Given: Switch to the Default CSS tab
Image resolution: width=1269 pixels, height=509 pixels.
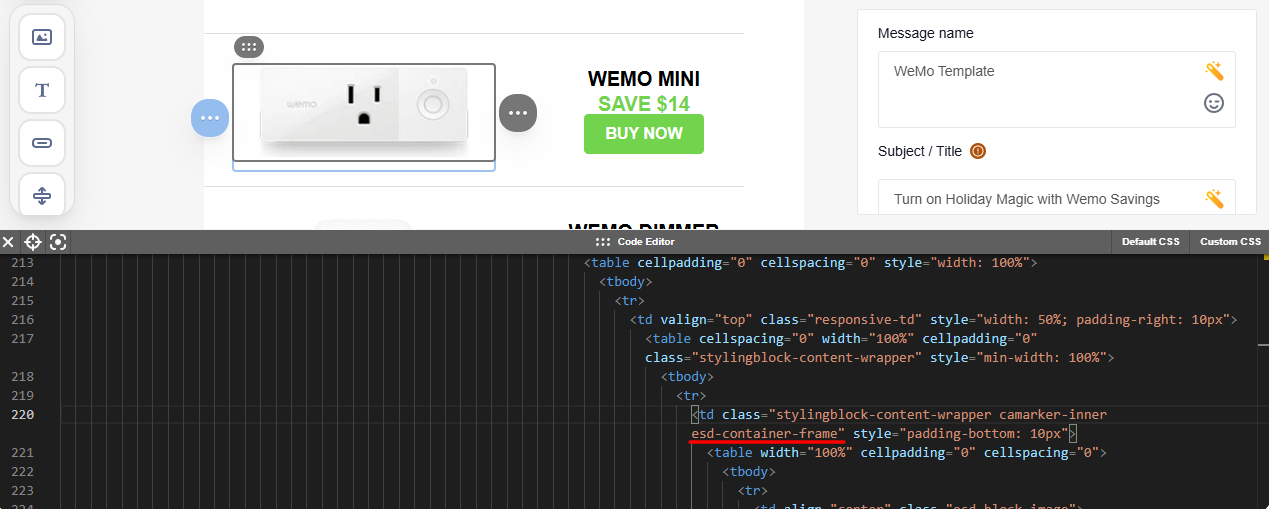Looking at the screenshot, I should pyautogui.click(x=1151, y=242).
